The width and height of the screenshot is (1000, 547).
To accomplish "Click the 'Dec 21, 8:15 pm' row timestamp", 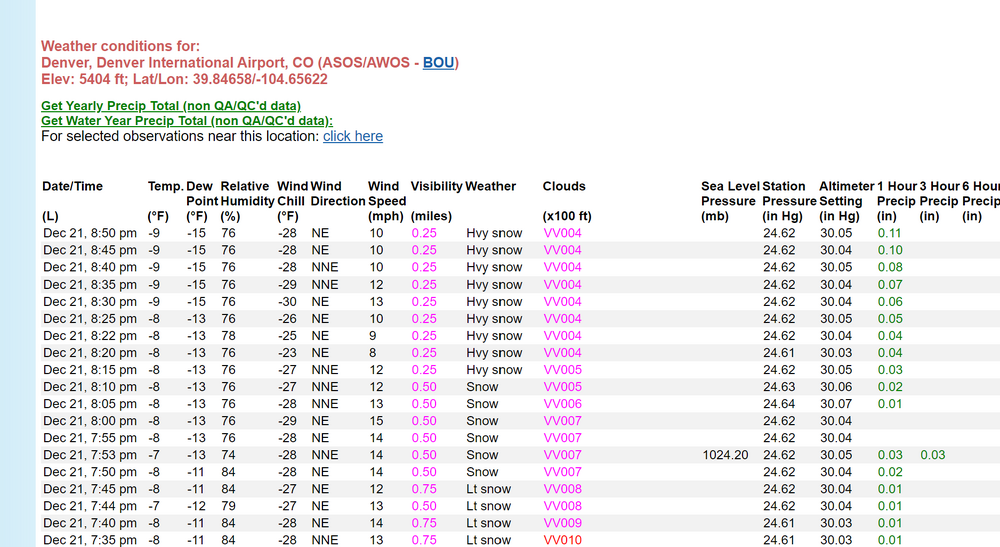I will click(x=90, y=370).
